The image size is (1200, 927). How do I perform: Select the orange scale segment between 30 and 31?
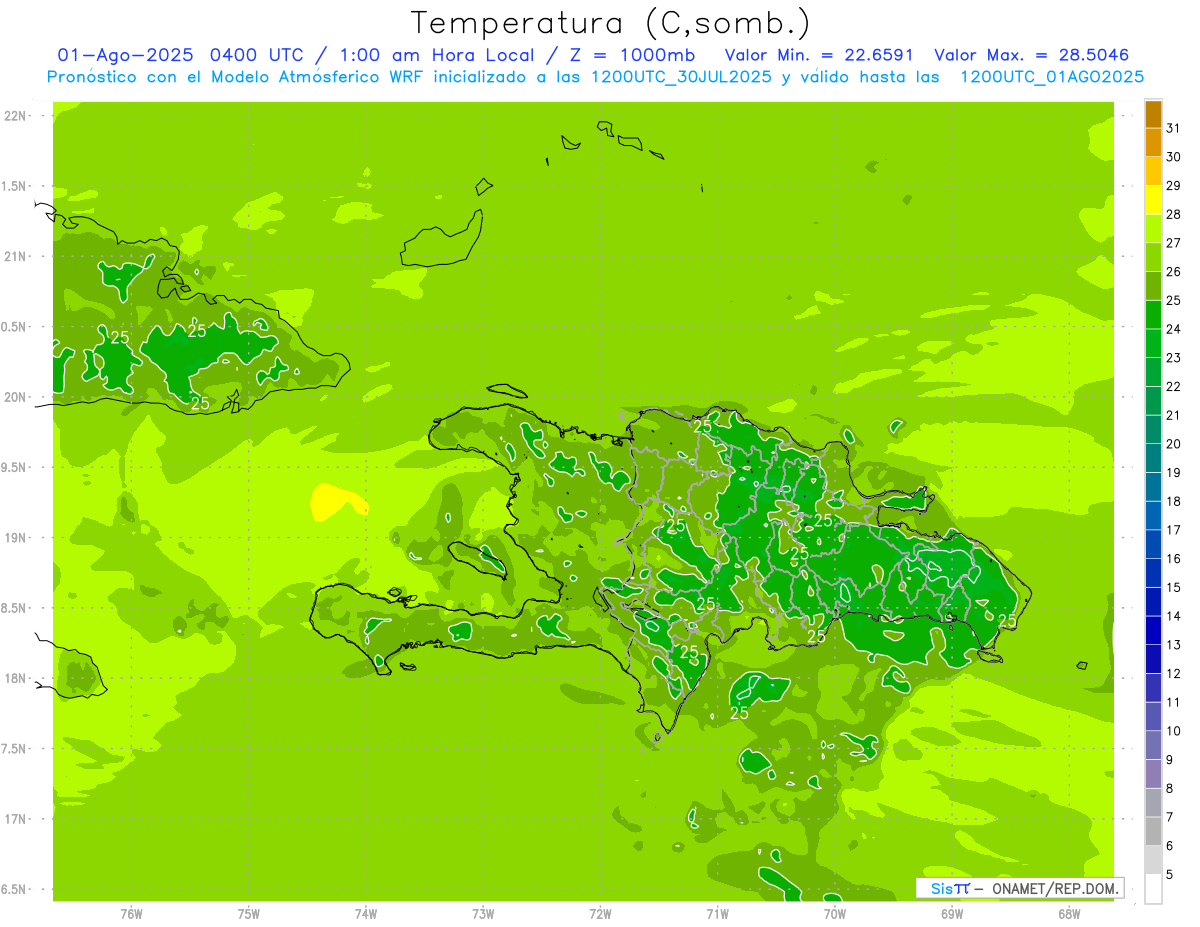[1153, 142]
